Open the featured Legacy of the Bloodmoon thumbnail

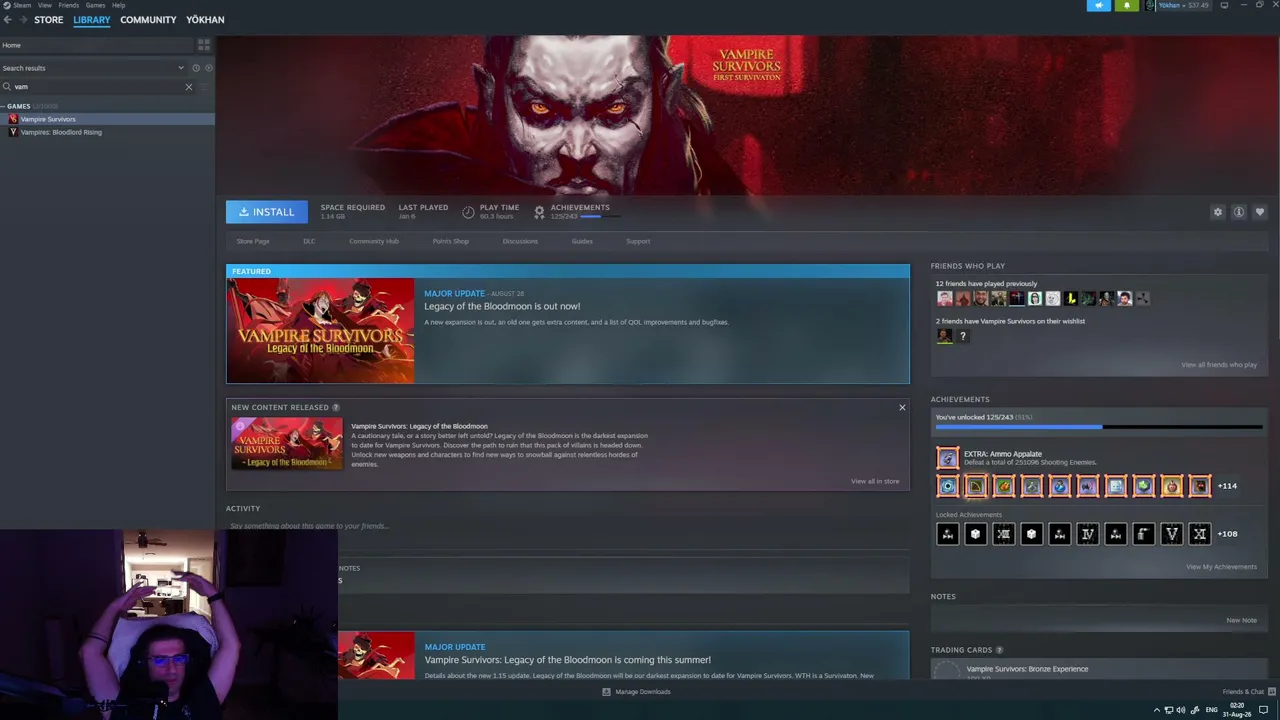point(320,331)
